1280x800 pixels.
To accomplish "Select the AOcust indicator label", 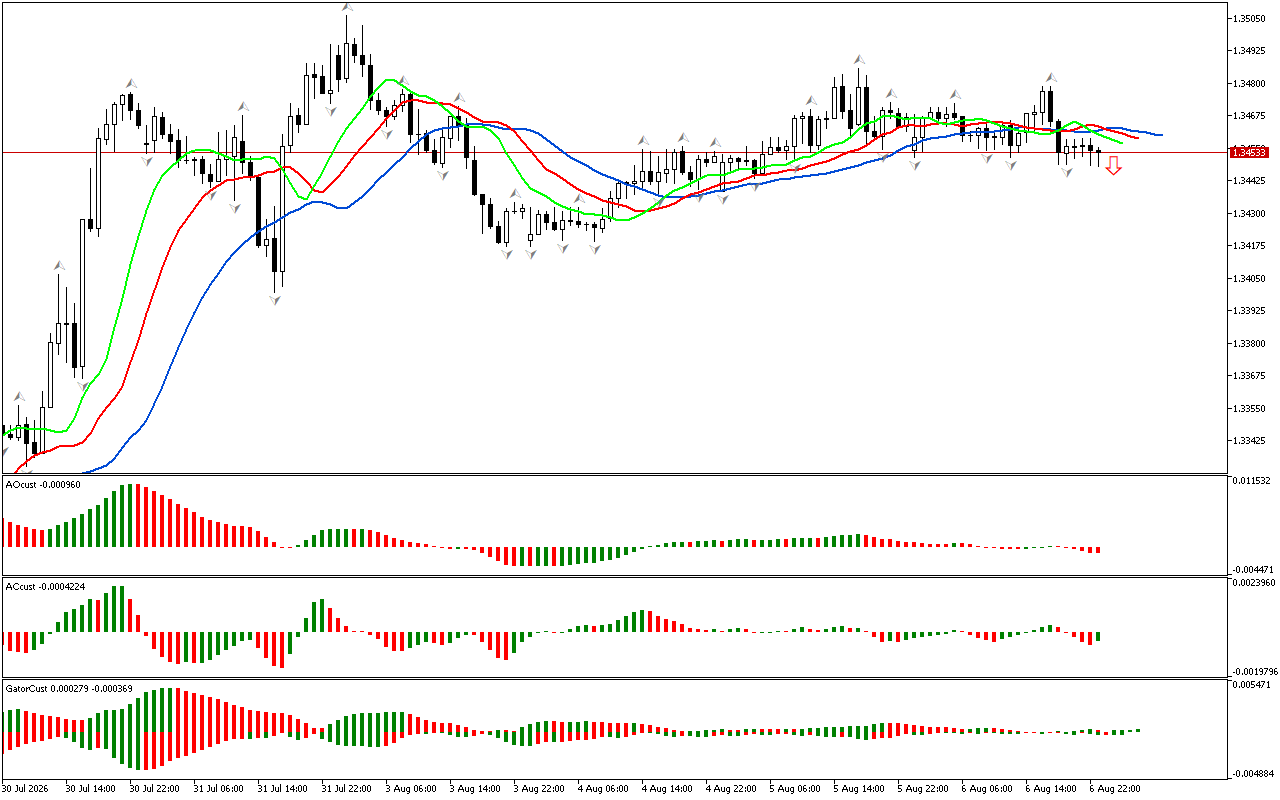I will [x=43, y=485].
